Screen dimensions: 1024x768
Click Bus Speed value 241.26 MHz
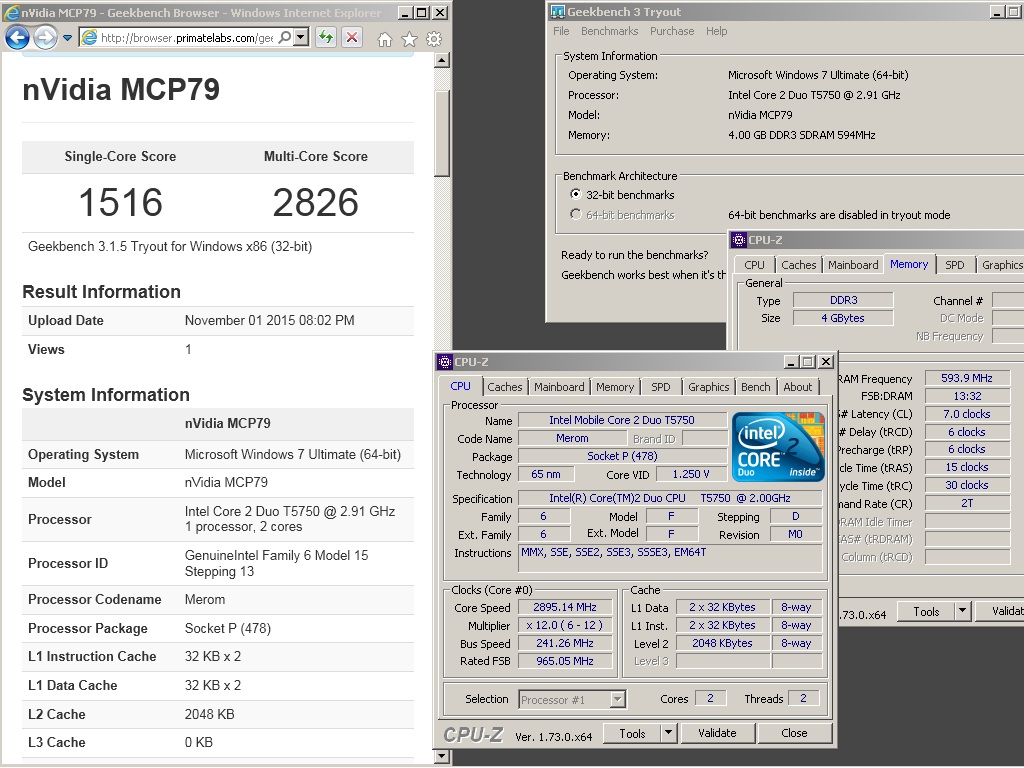[x=565, y=643]
